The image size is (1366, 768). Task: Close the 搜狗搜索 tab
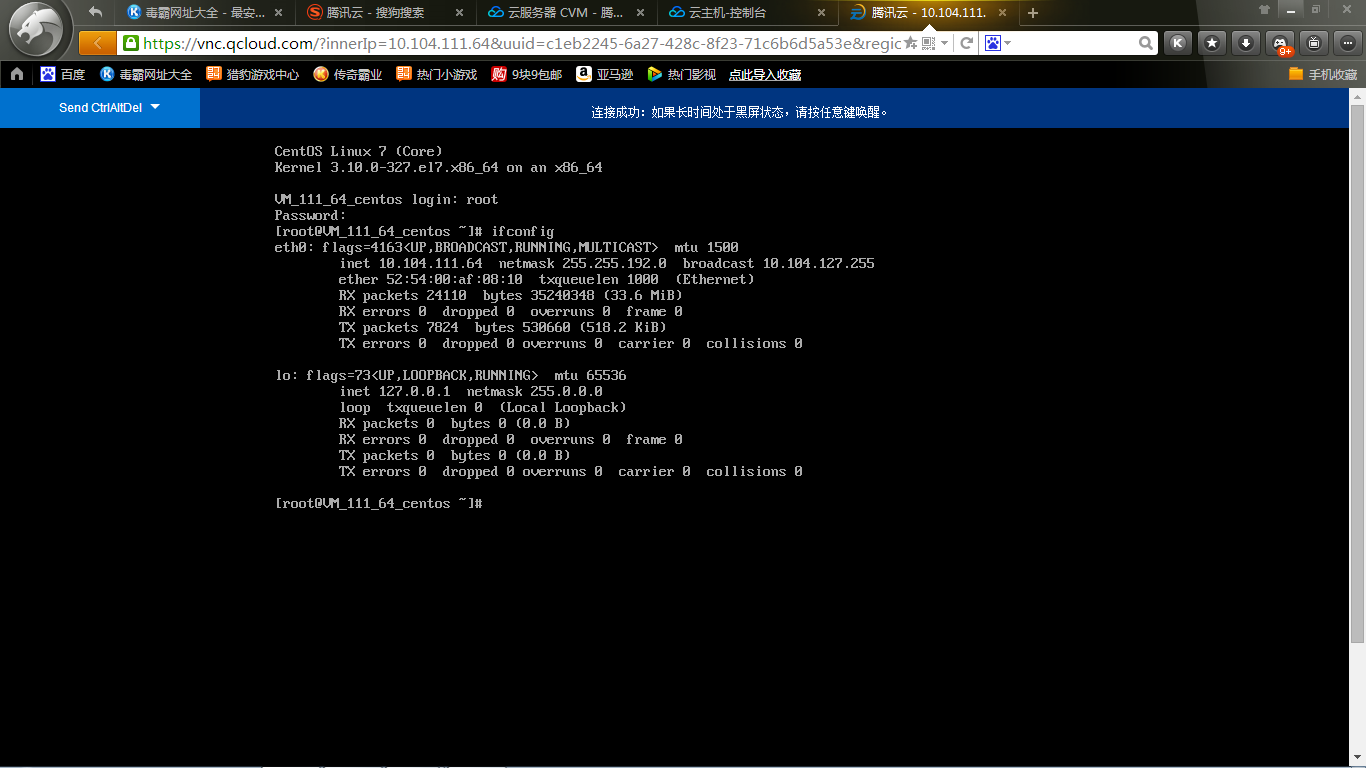pos(459,13)
